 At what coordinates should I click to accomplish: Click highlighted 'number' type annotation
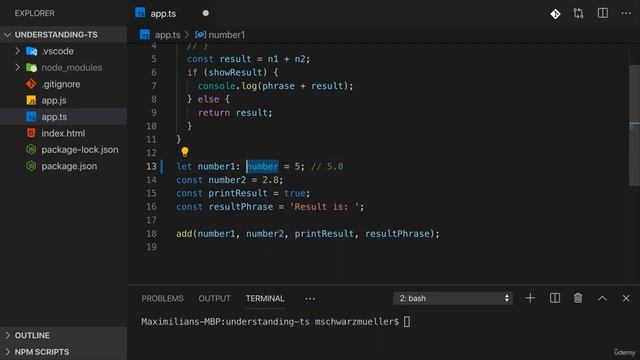pyautogui.click(x=262, y=167)
